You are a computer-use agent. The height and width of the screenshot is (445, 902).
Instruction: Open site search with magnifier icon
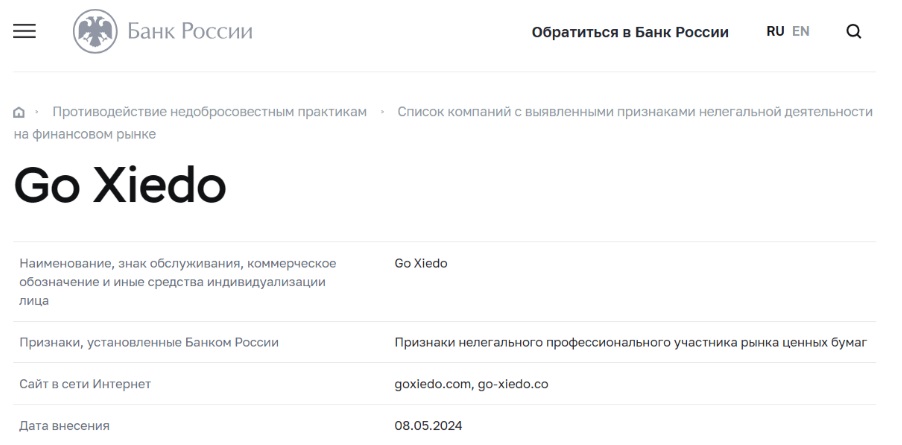pyautogui.click(x=853, y=31)
